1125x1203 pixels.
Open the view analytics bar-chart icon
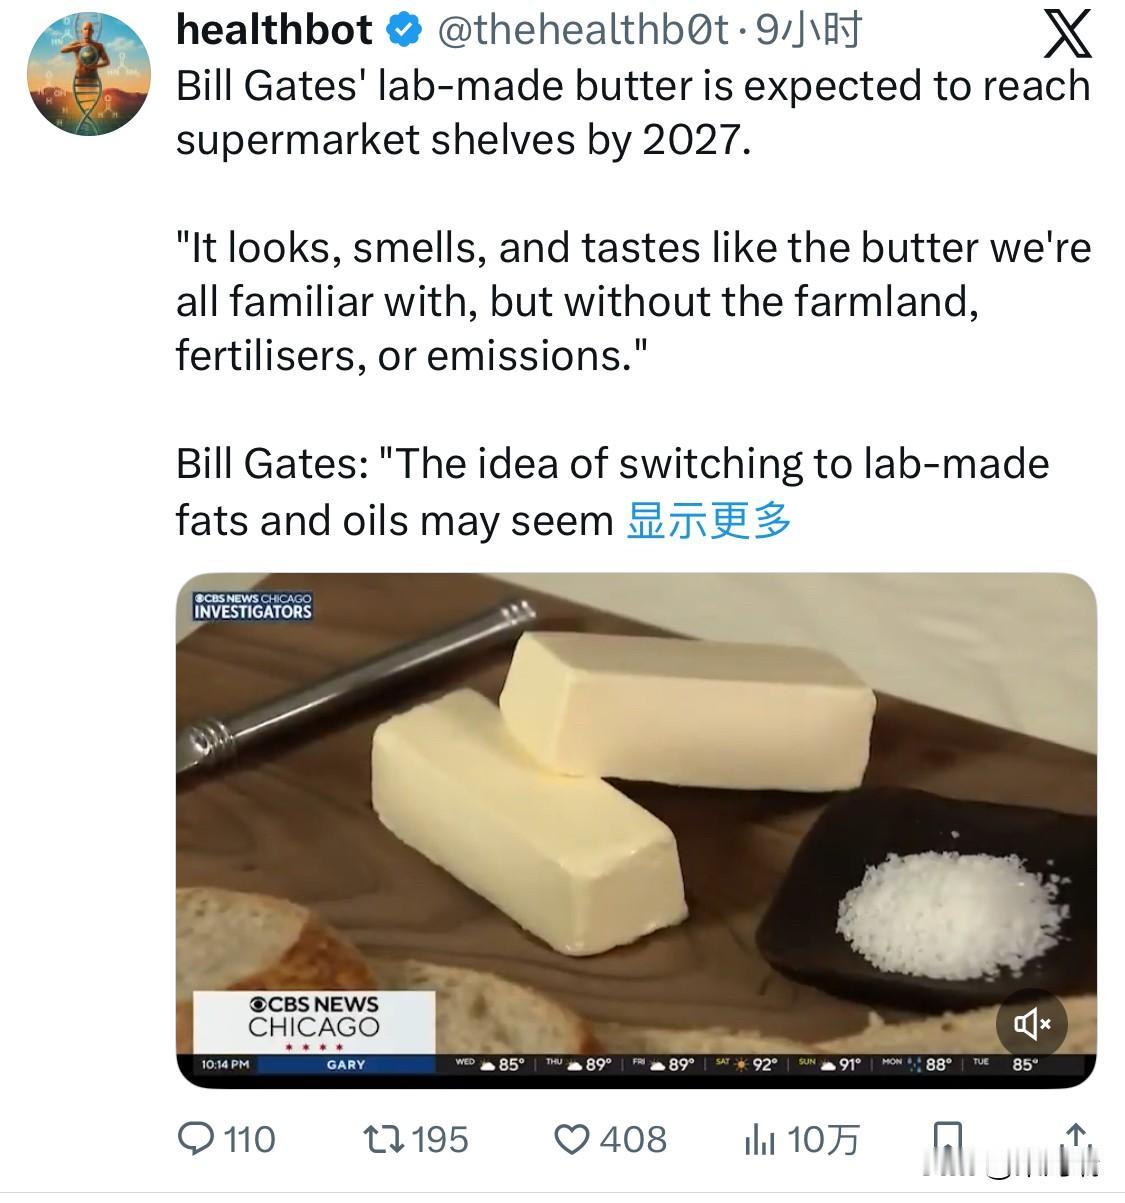click(759, 1138)
